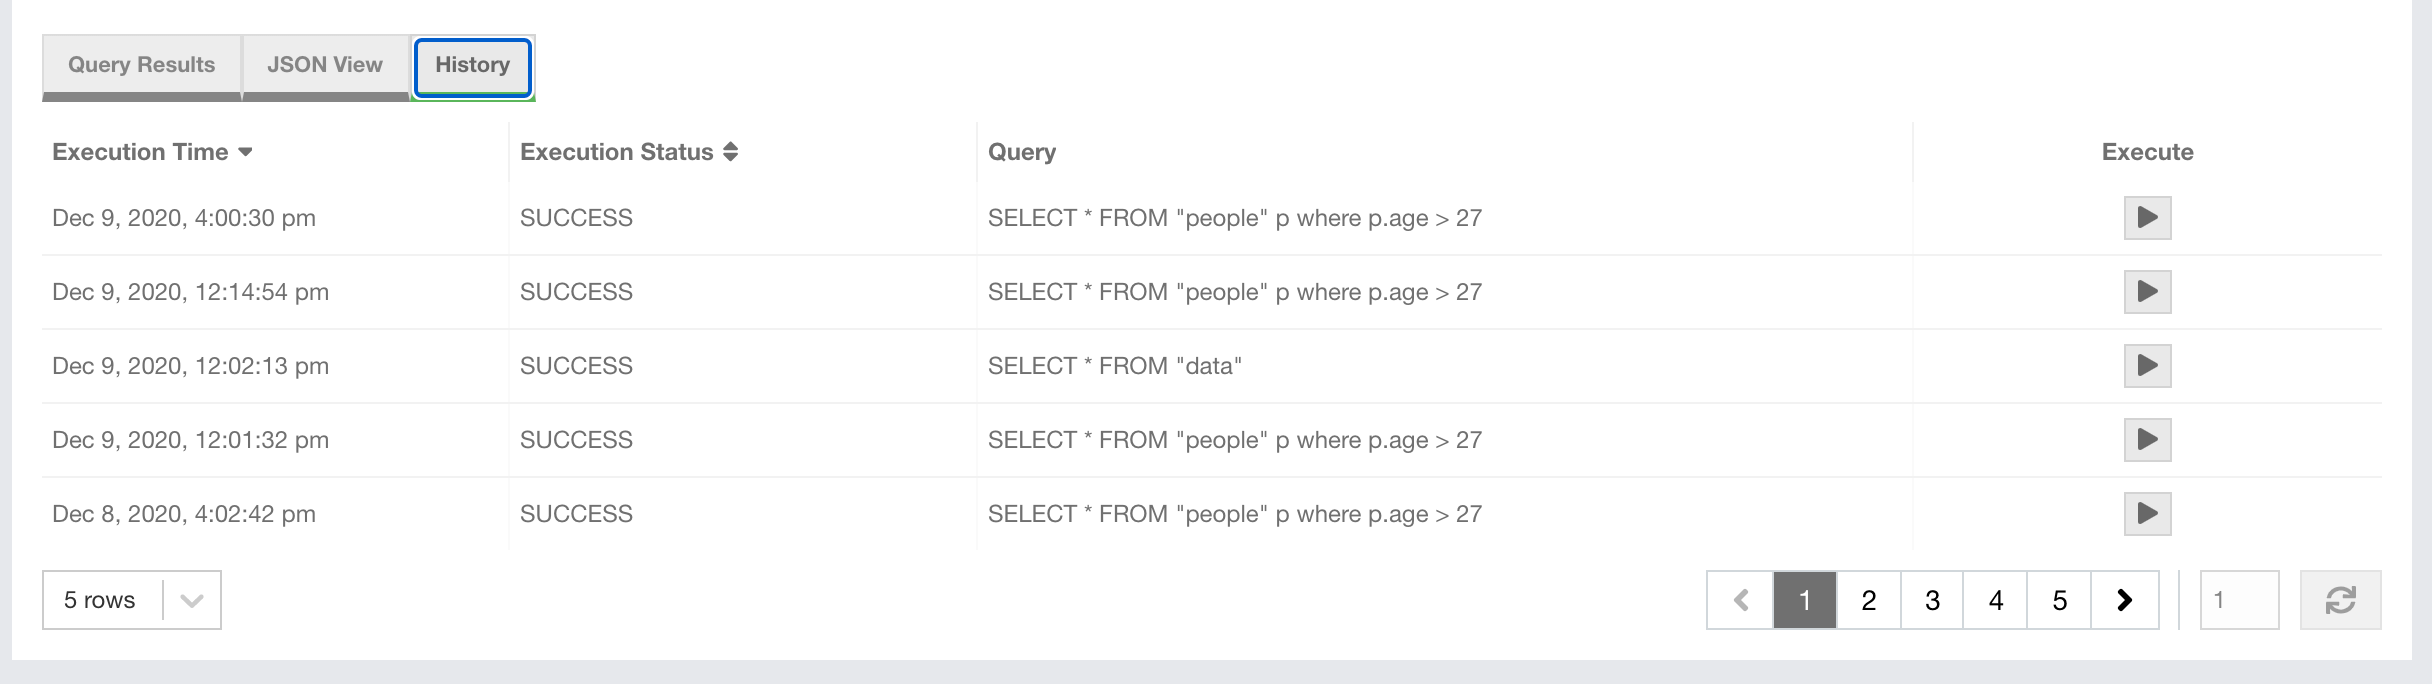2432x684 pixels.
Task: Jump to page 4
Action: tap(1996, 600)
